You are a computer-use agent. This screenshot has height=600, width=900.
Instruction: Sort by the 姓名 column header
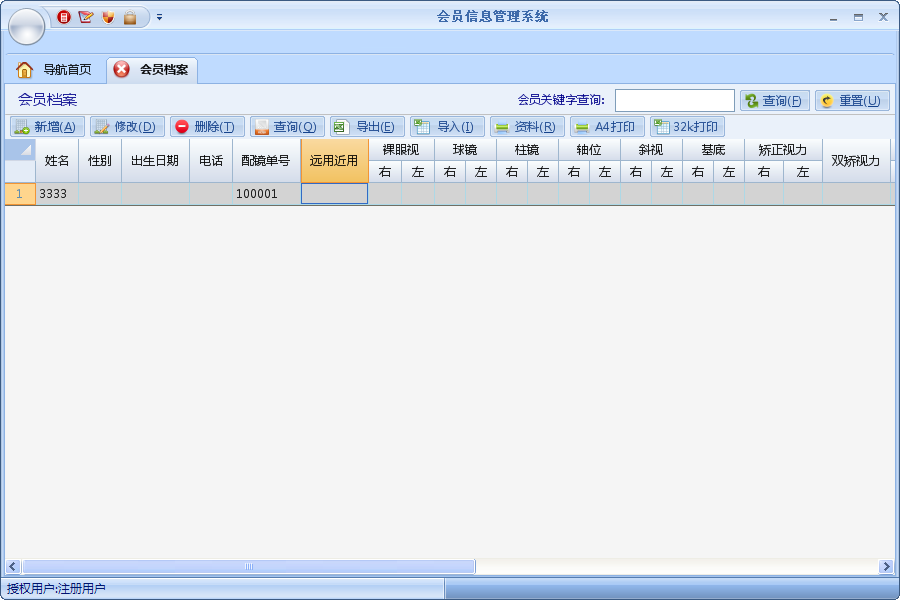[x=57, y=161]
